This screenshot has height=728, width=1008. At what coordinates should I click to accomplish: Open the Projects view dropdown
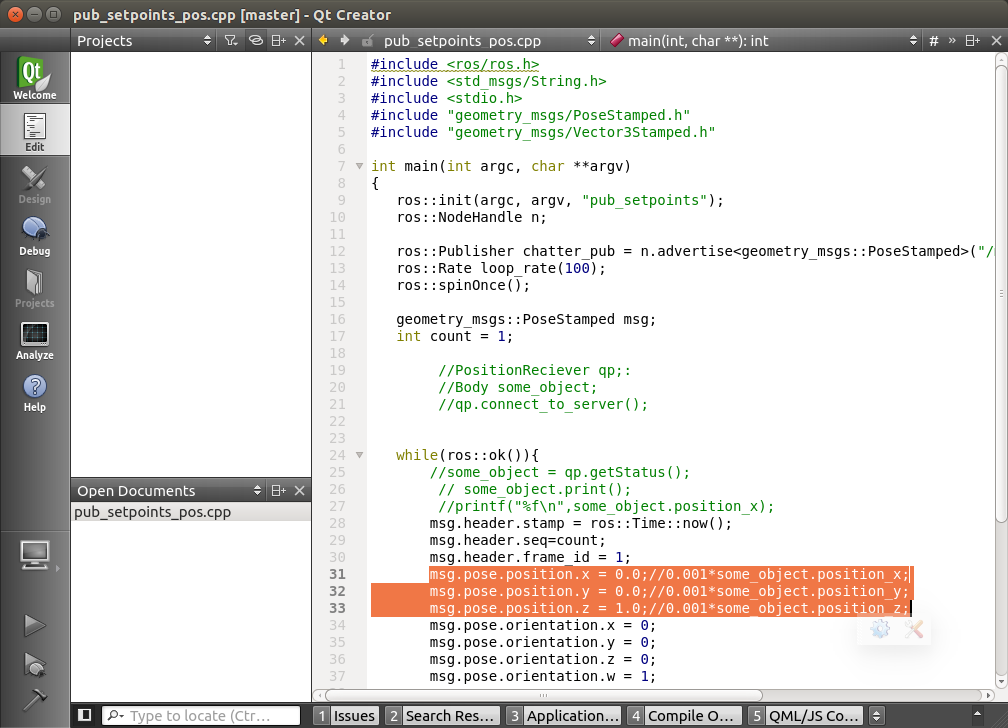[145, 41]
